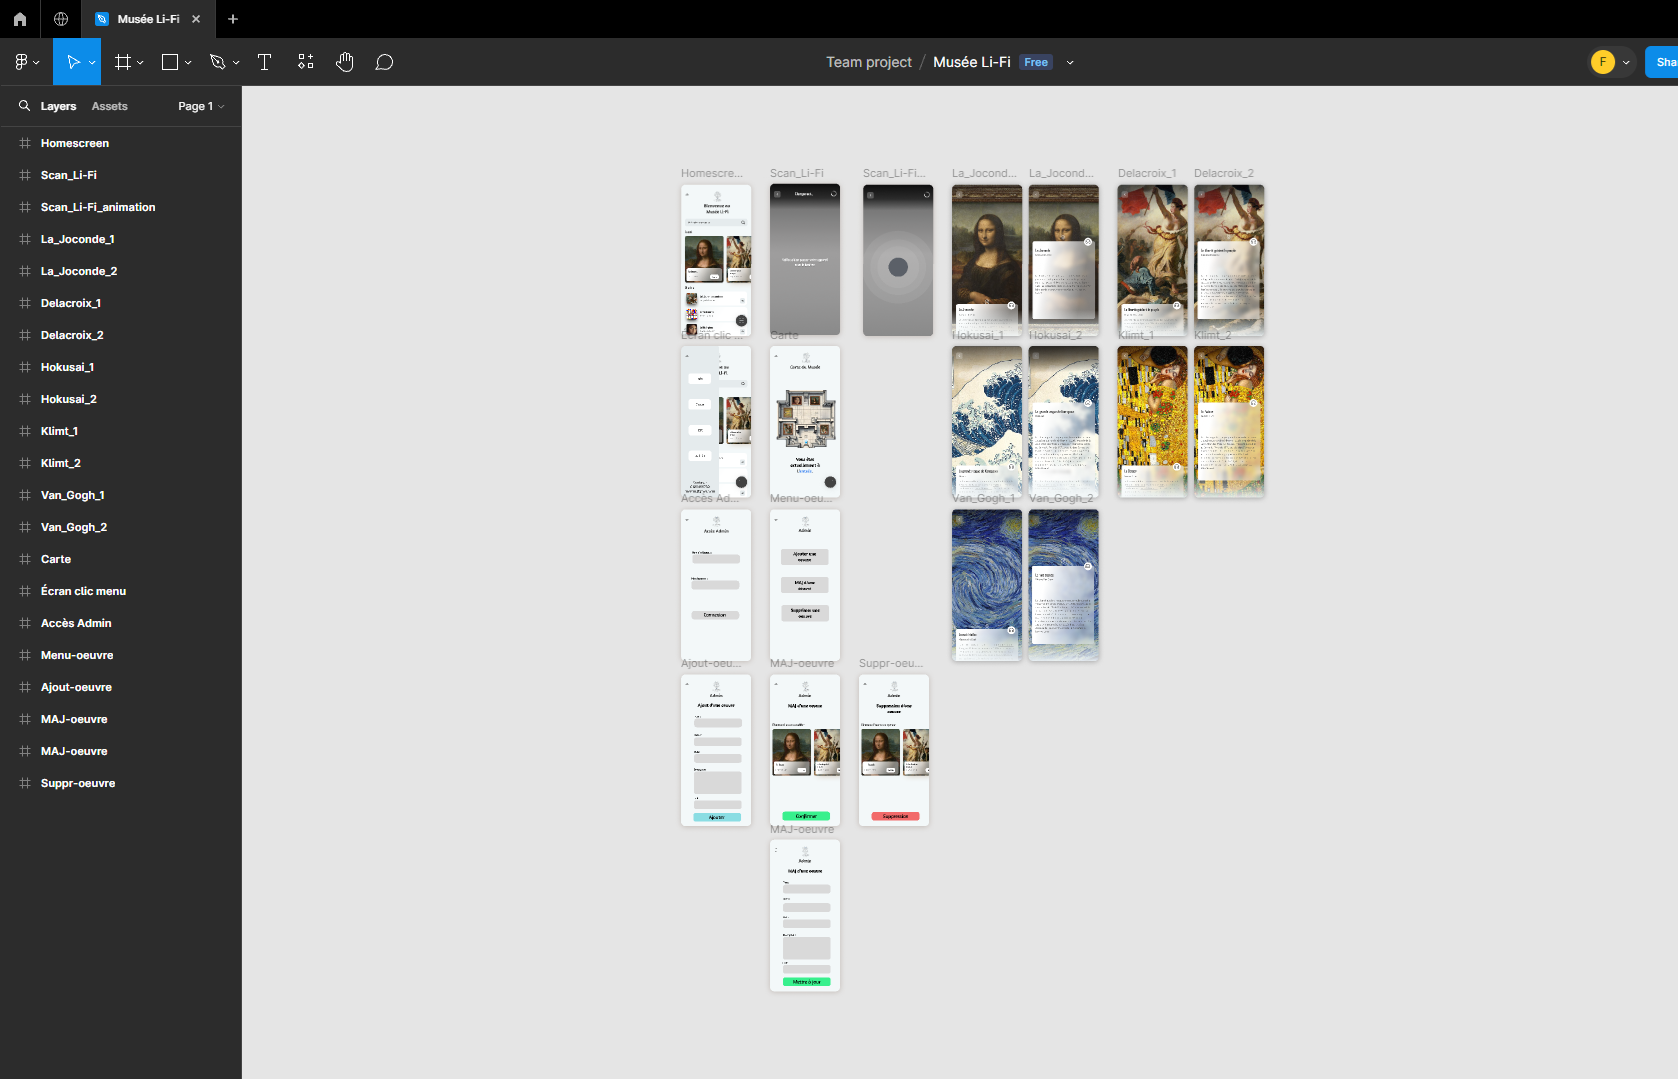The image size is (1678, 1079).
Task: Select the Comment tool
Action: click(384, 62)
